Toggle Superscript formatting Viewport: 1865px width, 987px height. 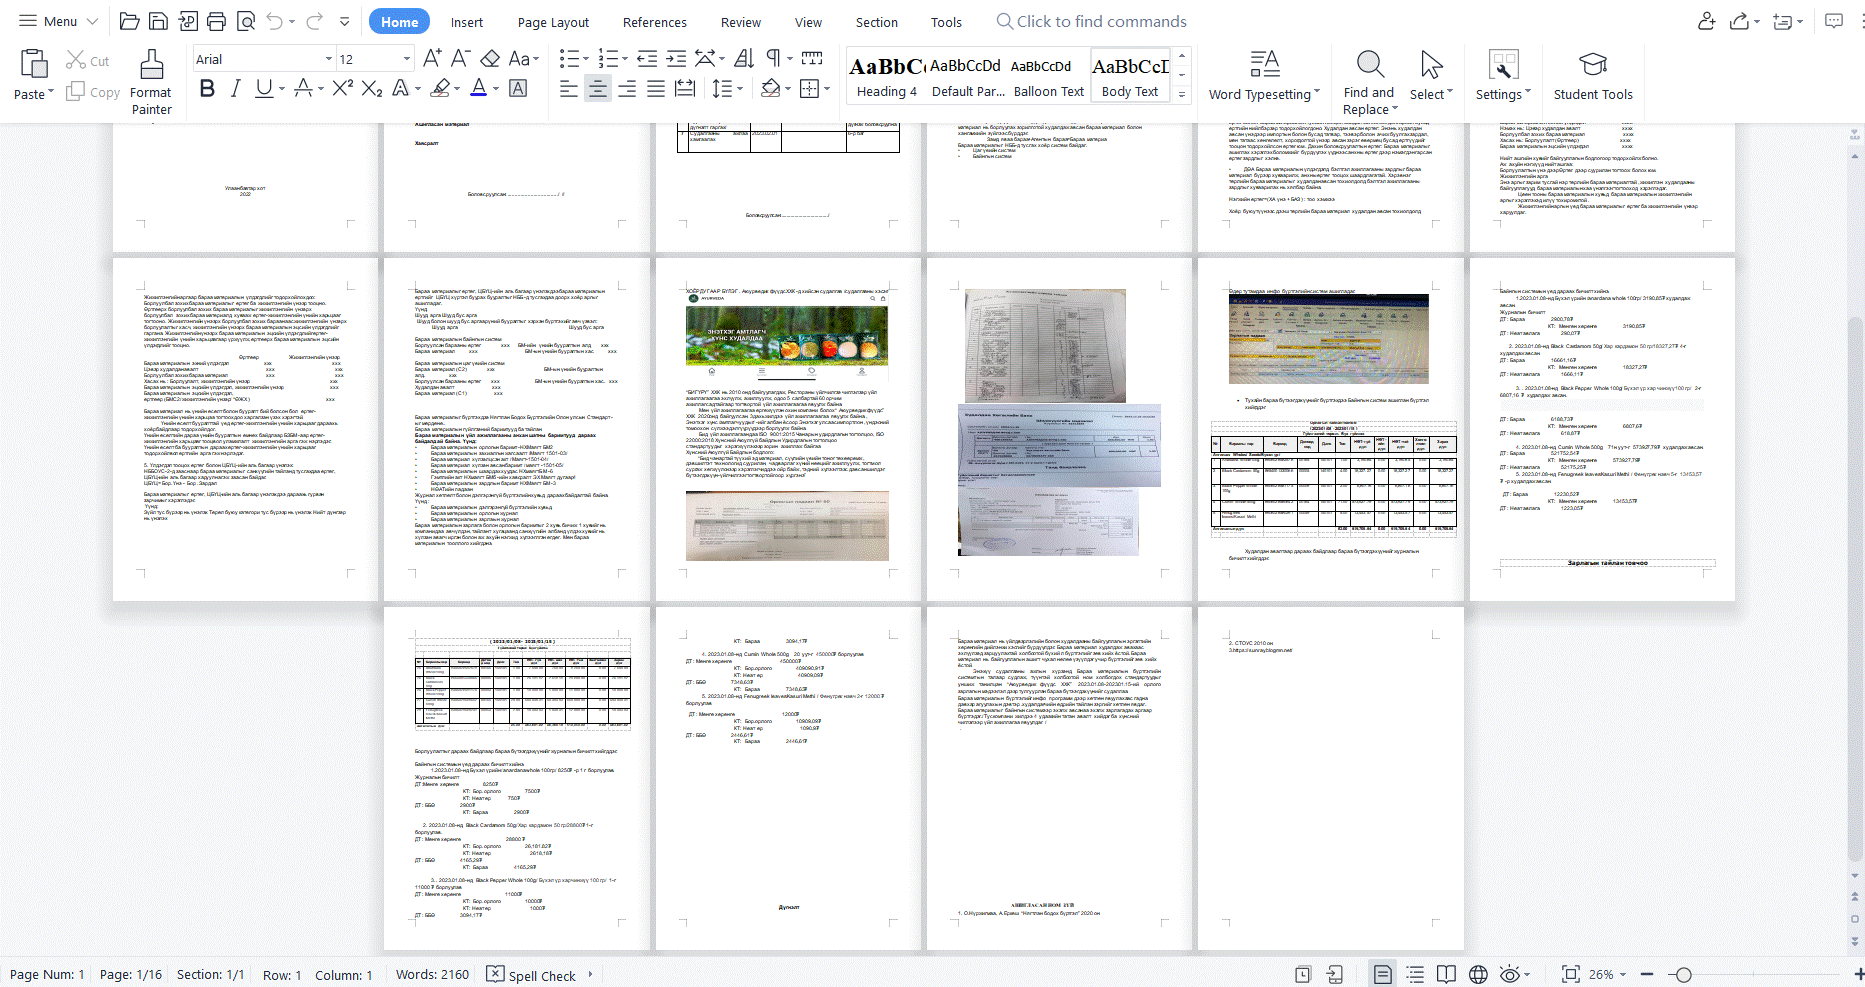point(342,88)
